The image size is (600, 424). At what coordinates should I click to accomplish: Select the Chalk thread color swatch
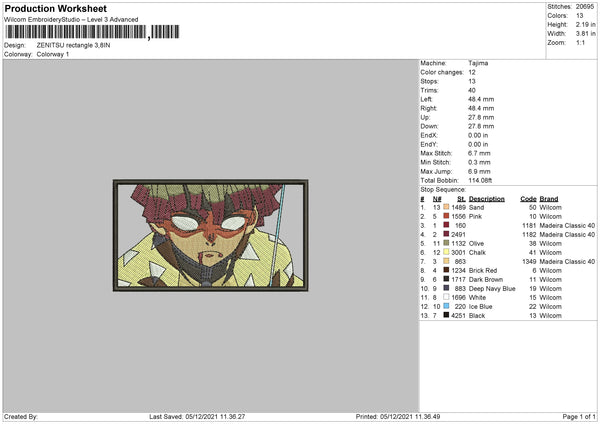tap(446, 252)
